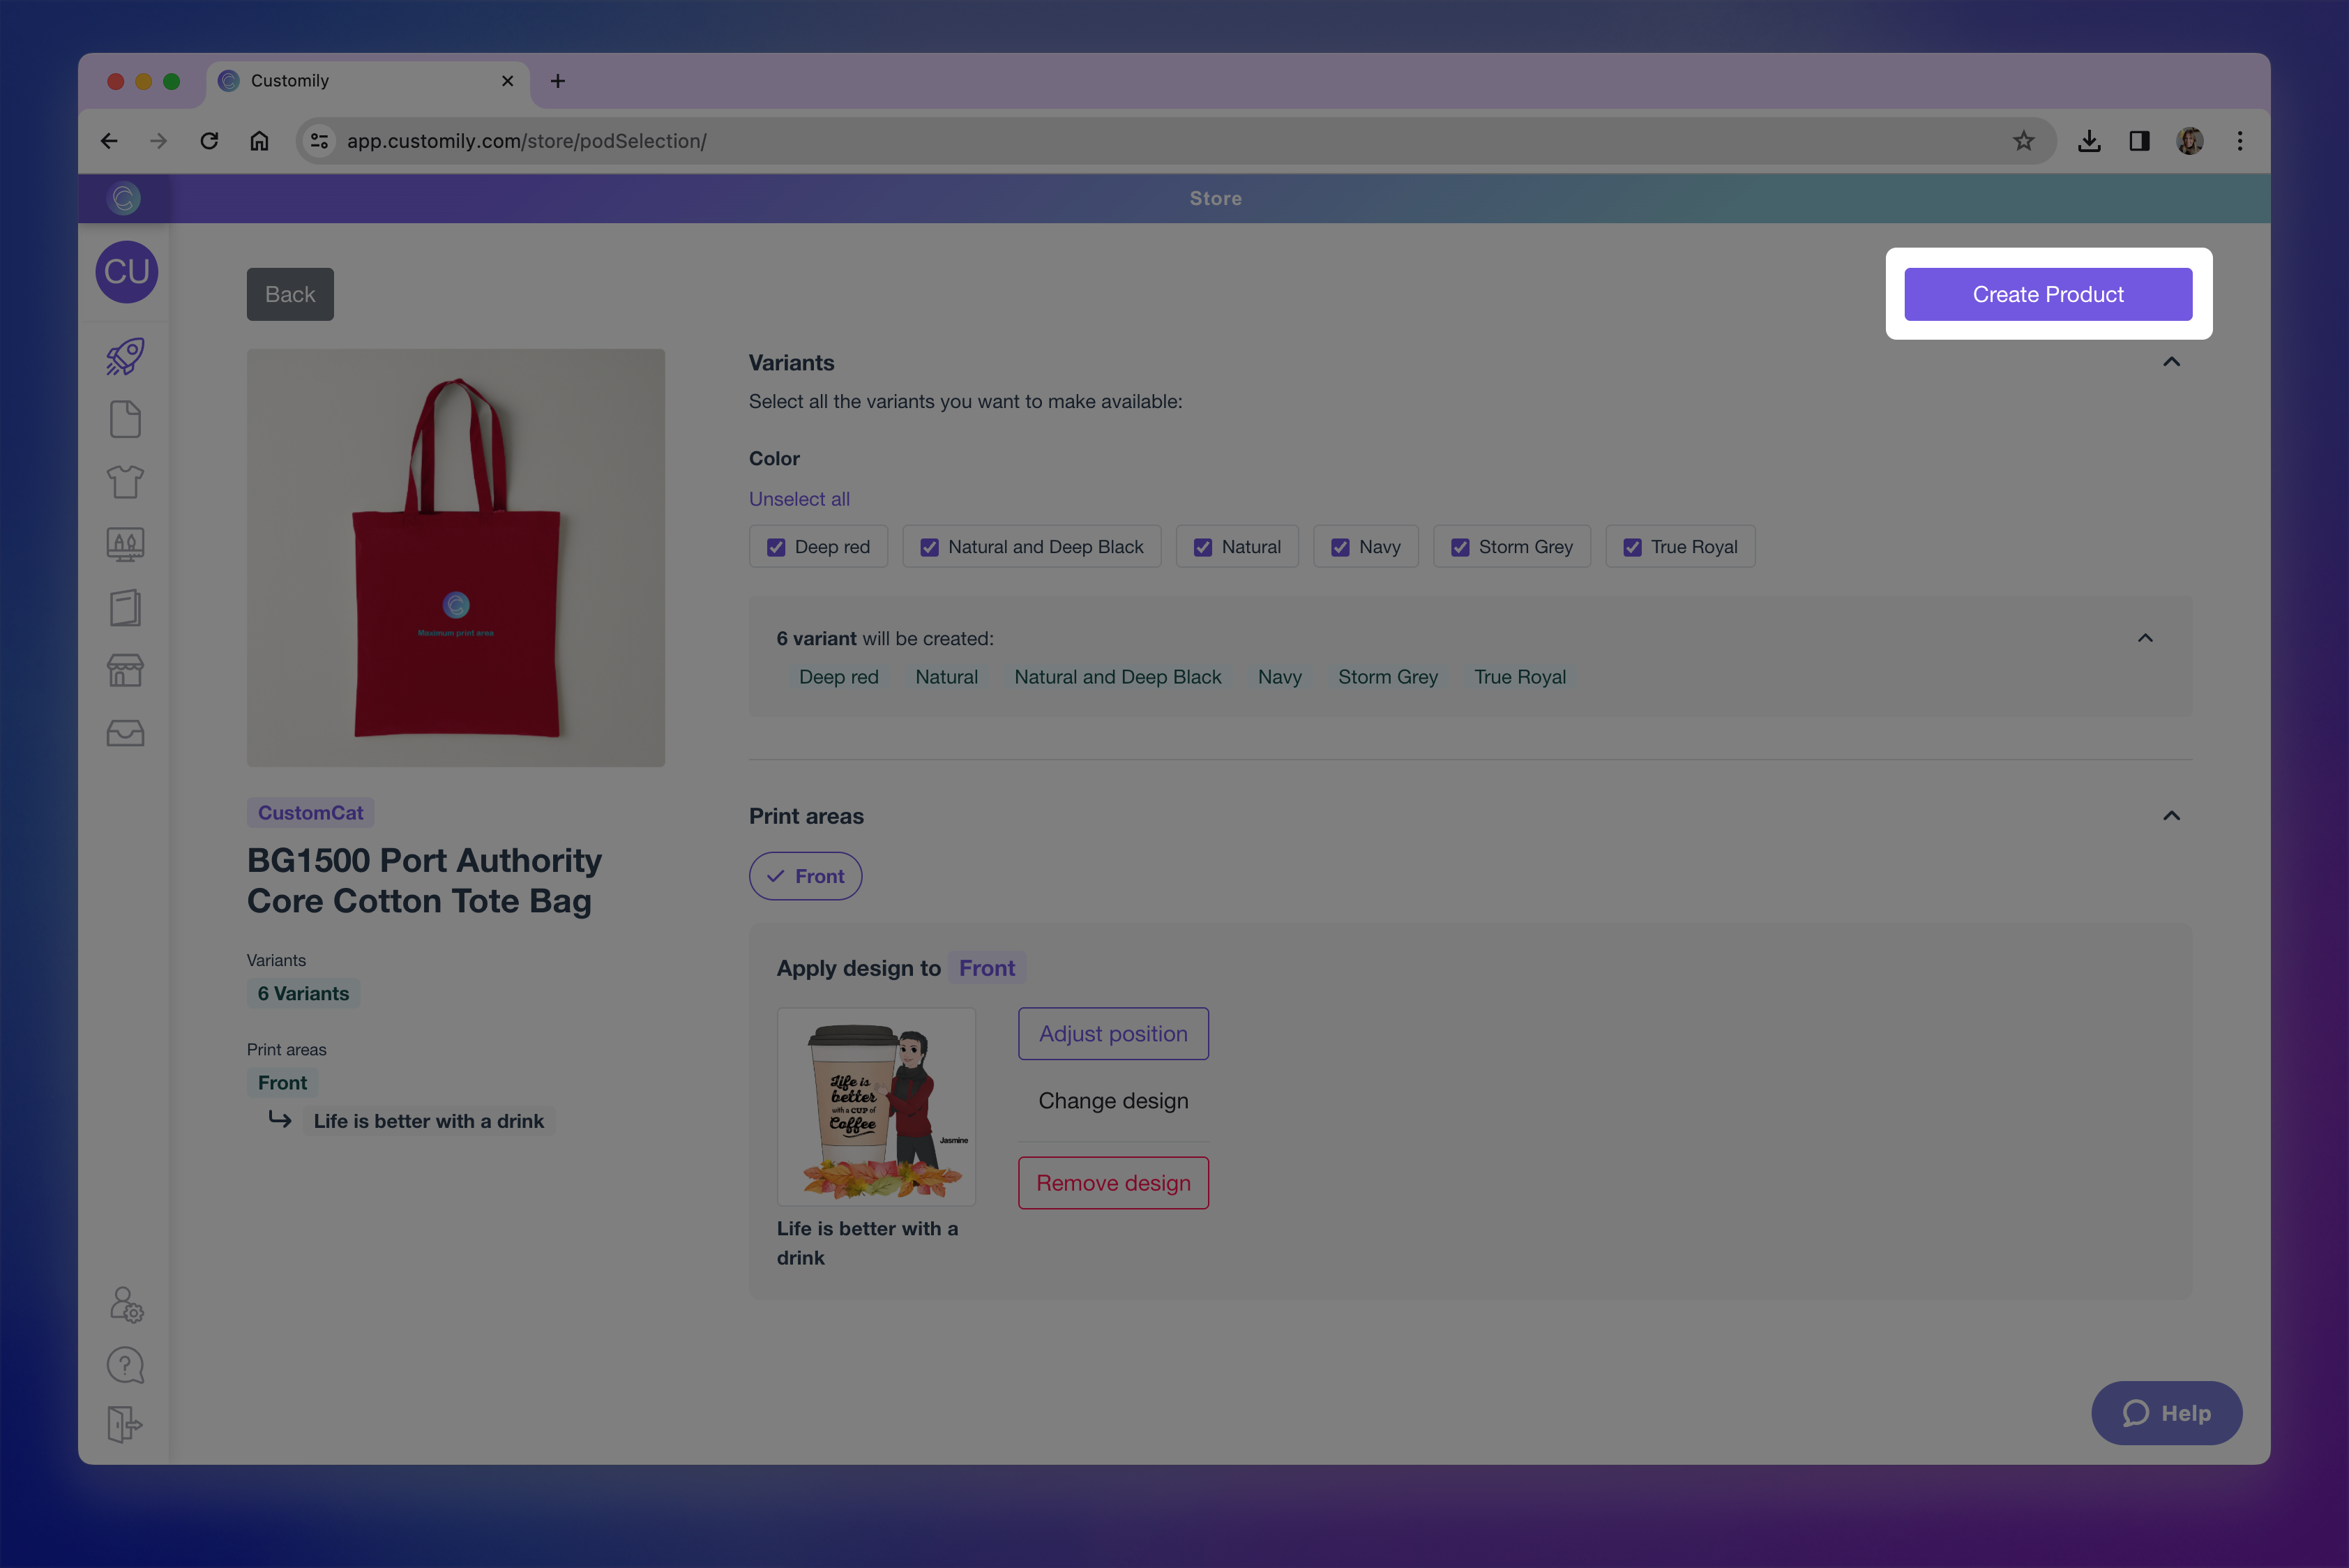
Task: Uncheck the True Royal color option
Action: coord(1632,546)
